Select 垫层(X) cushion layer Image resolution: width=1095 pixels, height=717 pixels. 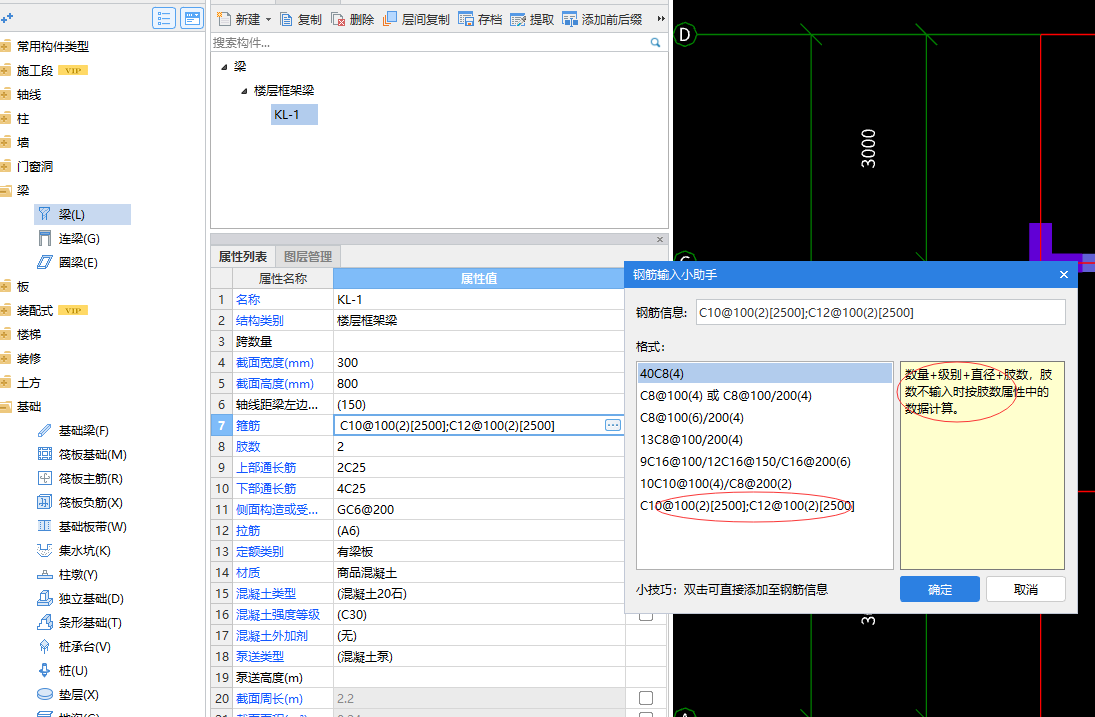coord(68,695)
